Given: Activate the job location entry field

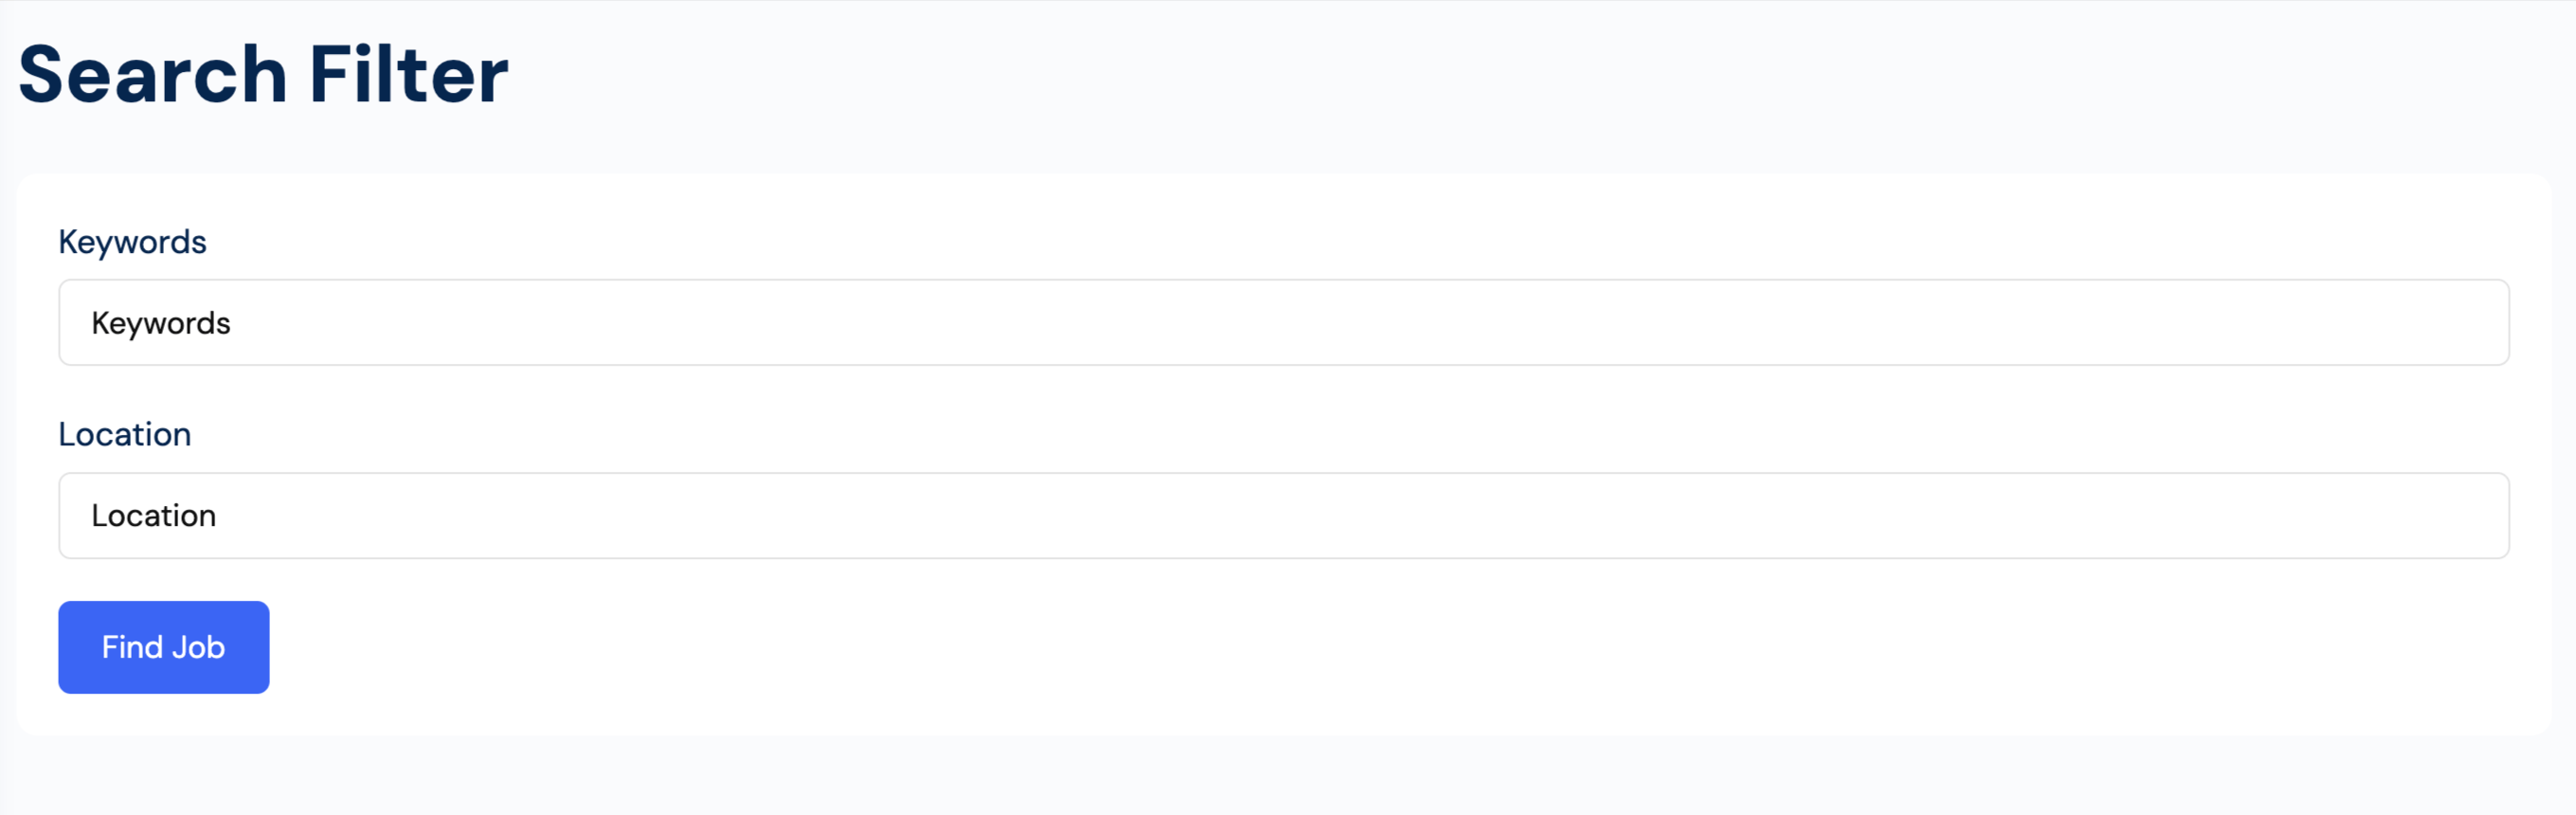Looking at the screenshot, I should coord(1283,515).
